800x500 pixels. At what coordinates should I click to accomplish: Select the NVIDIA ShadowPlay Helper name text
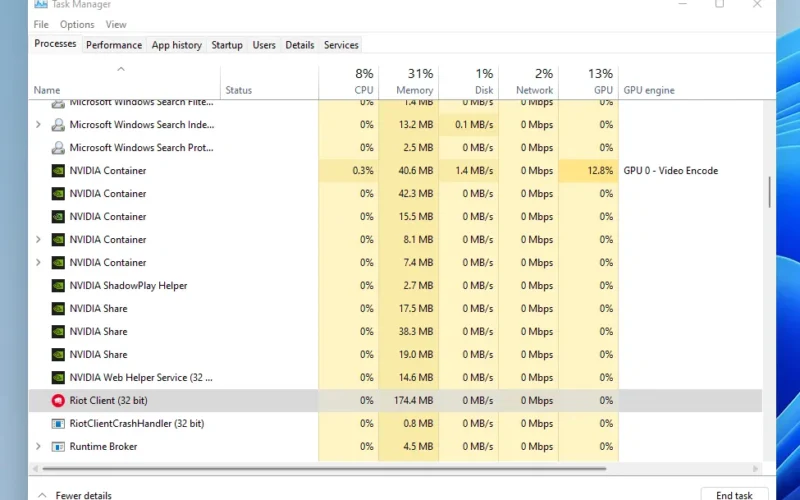click(129, 286)
